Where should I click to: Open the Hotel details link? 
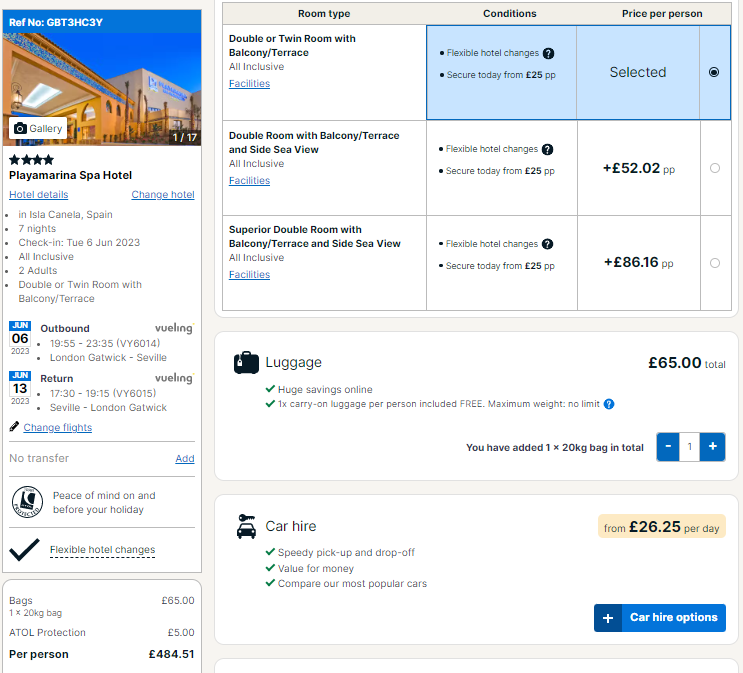click(38, 194)
